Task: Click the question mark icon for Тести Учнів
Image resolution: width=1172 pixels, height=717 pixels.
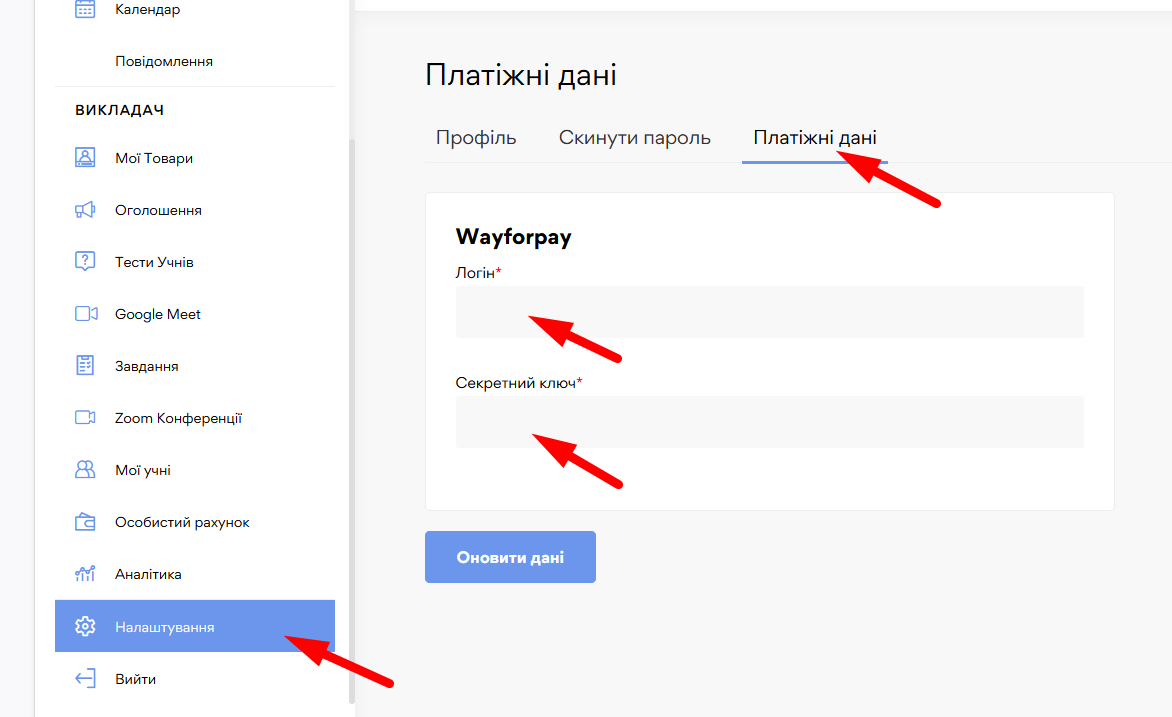Action: pyautogui.click(x=85, y=262)
